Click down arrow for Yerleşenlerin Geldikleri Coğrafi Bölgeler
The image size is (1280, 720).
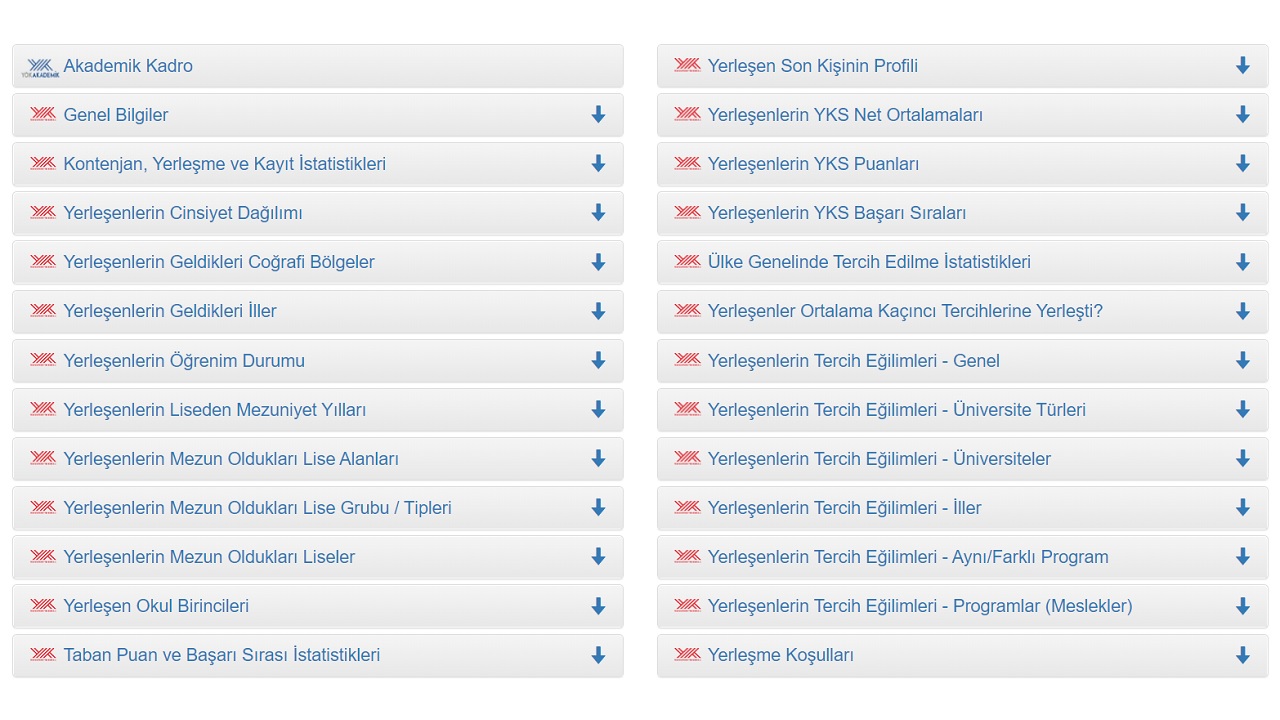[x=598, y=261]
